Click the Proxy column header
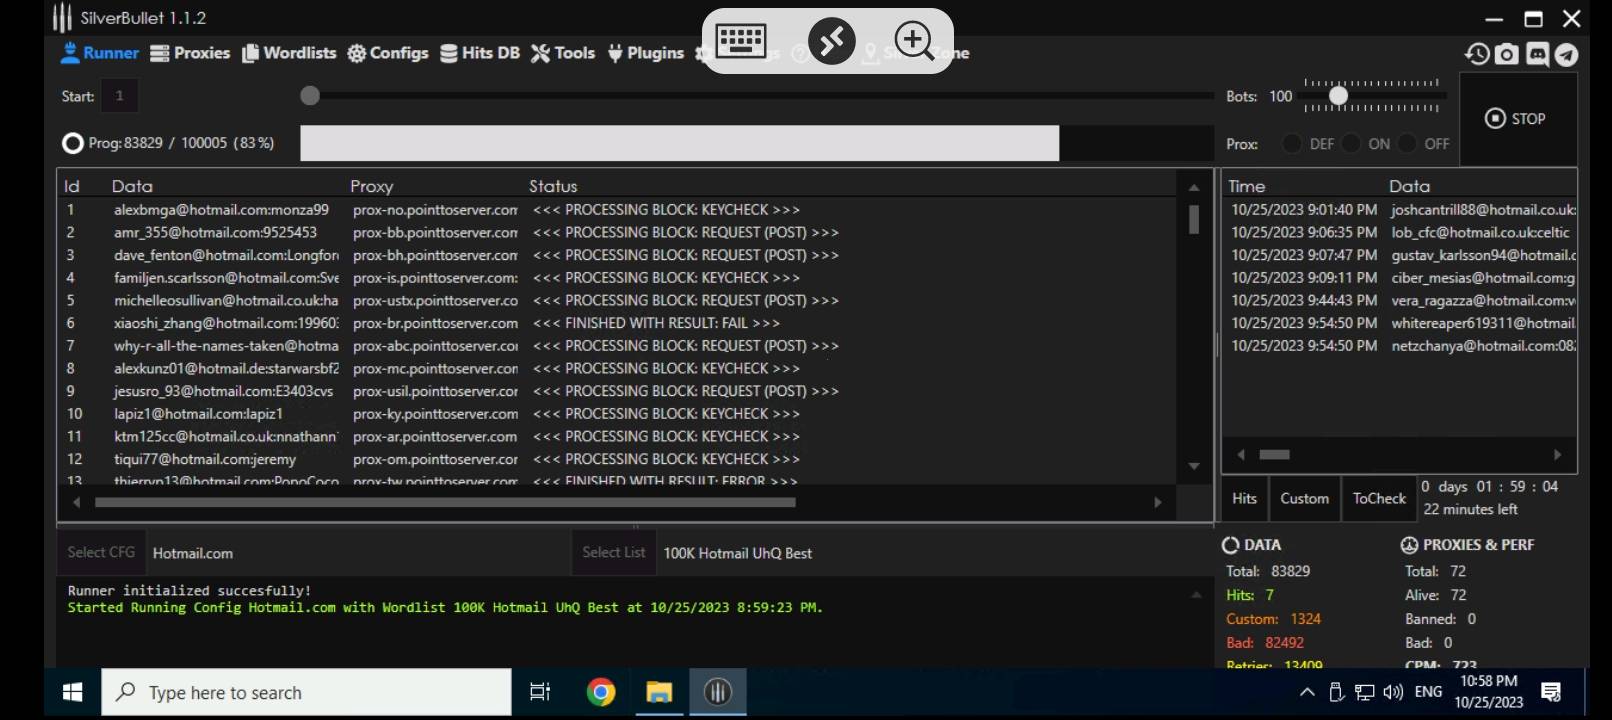Screen dimensions: 1612x720 pos(372,186)
